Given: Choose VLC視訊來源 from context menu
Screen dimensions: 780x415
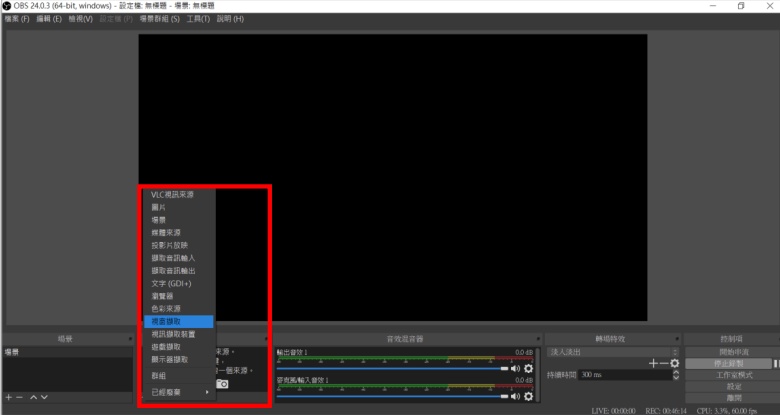Looking at the screenshot, I should 179,195.
